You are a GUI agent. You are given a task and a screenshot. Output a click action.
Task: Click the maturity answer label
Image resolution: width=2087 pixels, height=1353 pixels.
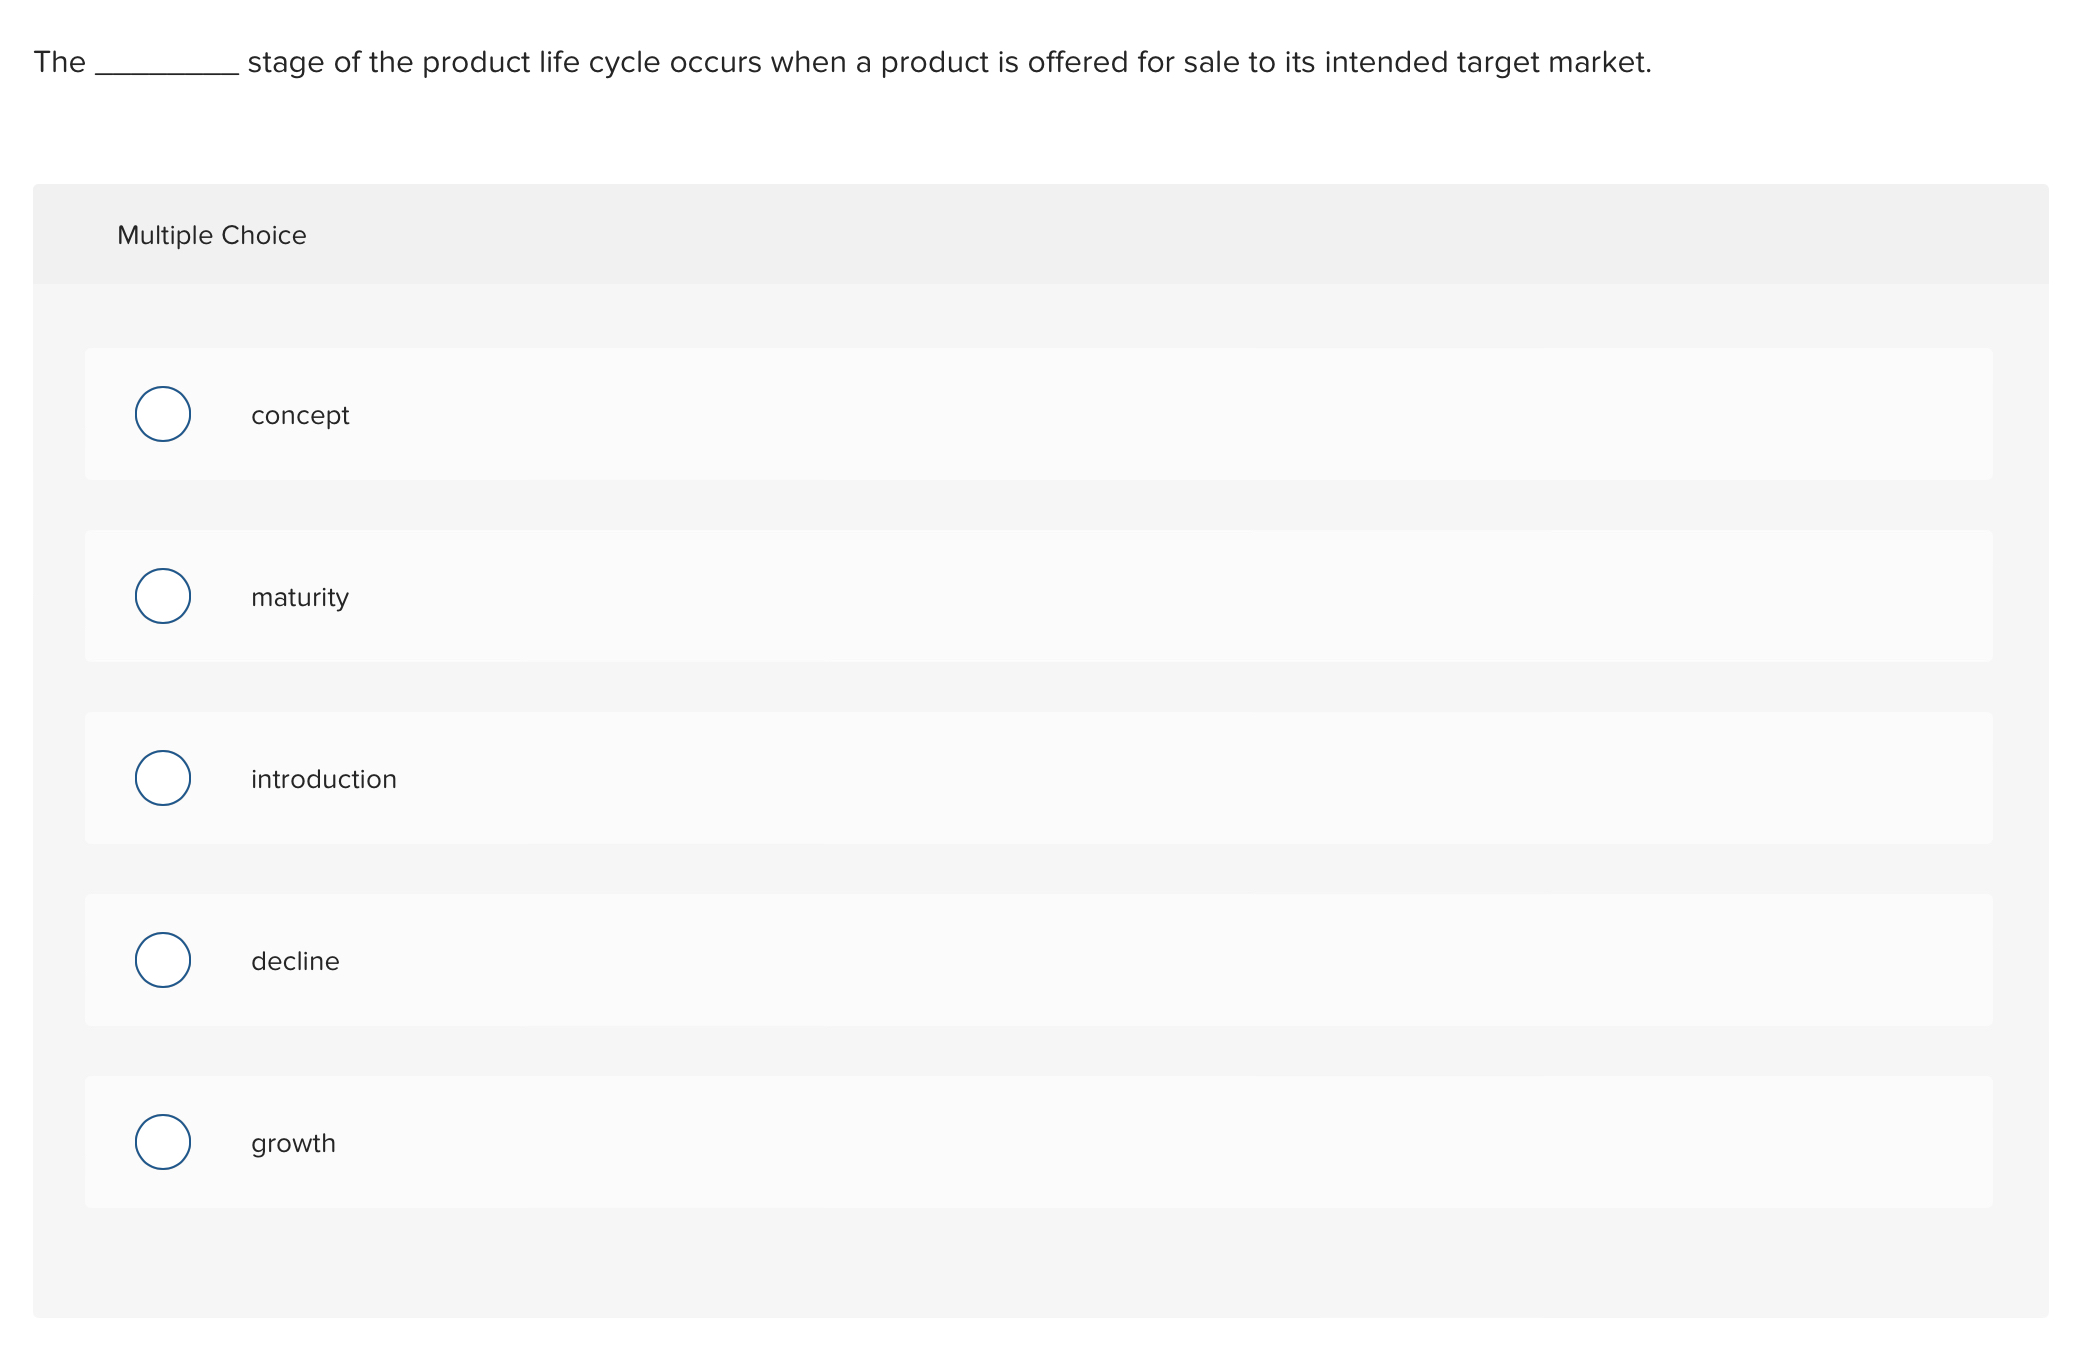click(x=299, y=596)
